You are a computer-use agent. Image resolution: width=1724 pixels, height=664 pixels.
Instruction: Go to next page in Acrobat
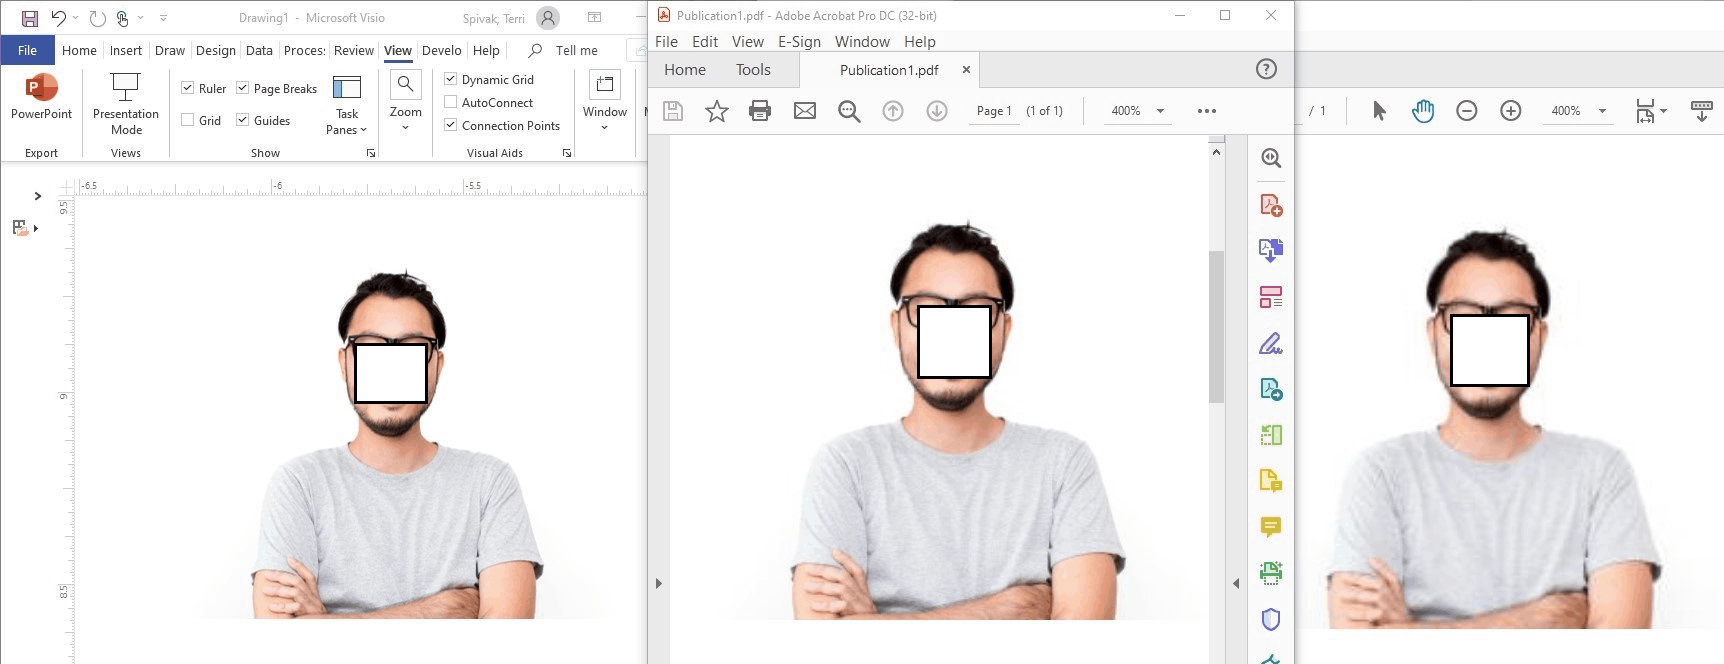(937, 111)
